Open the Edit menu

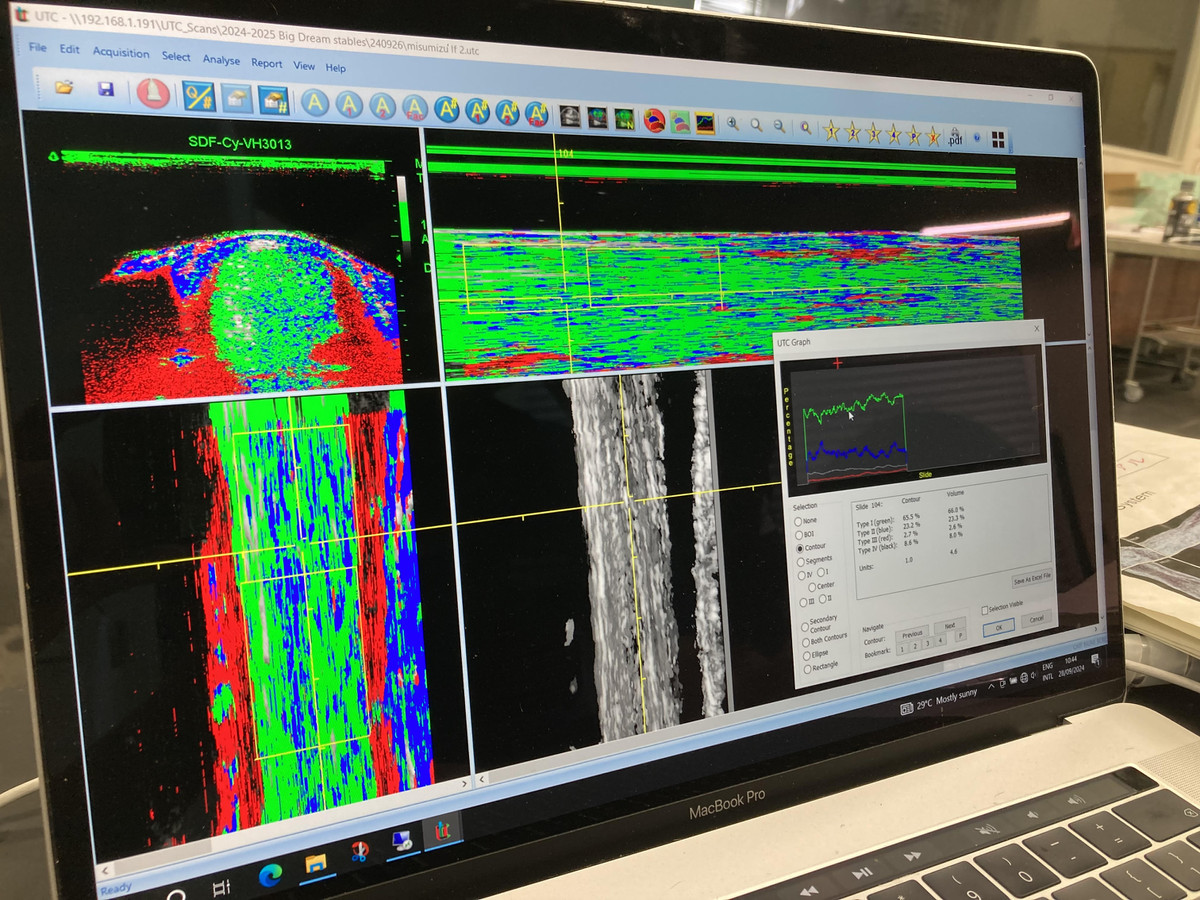69,49
